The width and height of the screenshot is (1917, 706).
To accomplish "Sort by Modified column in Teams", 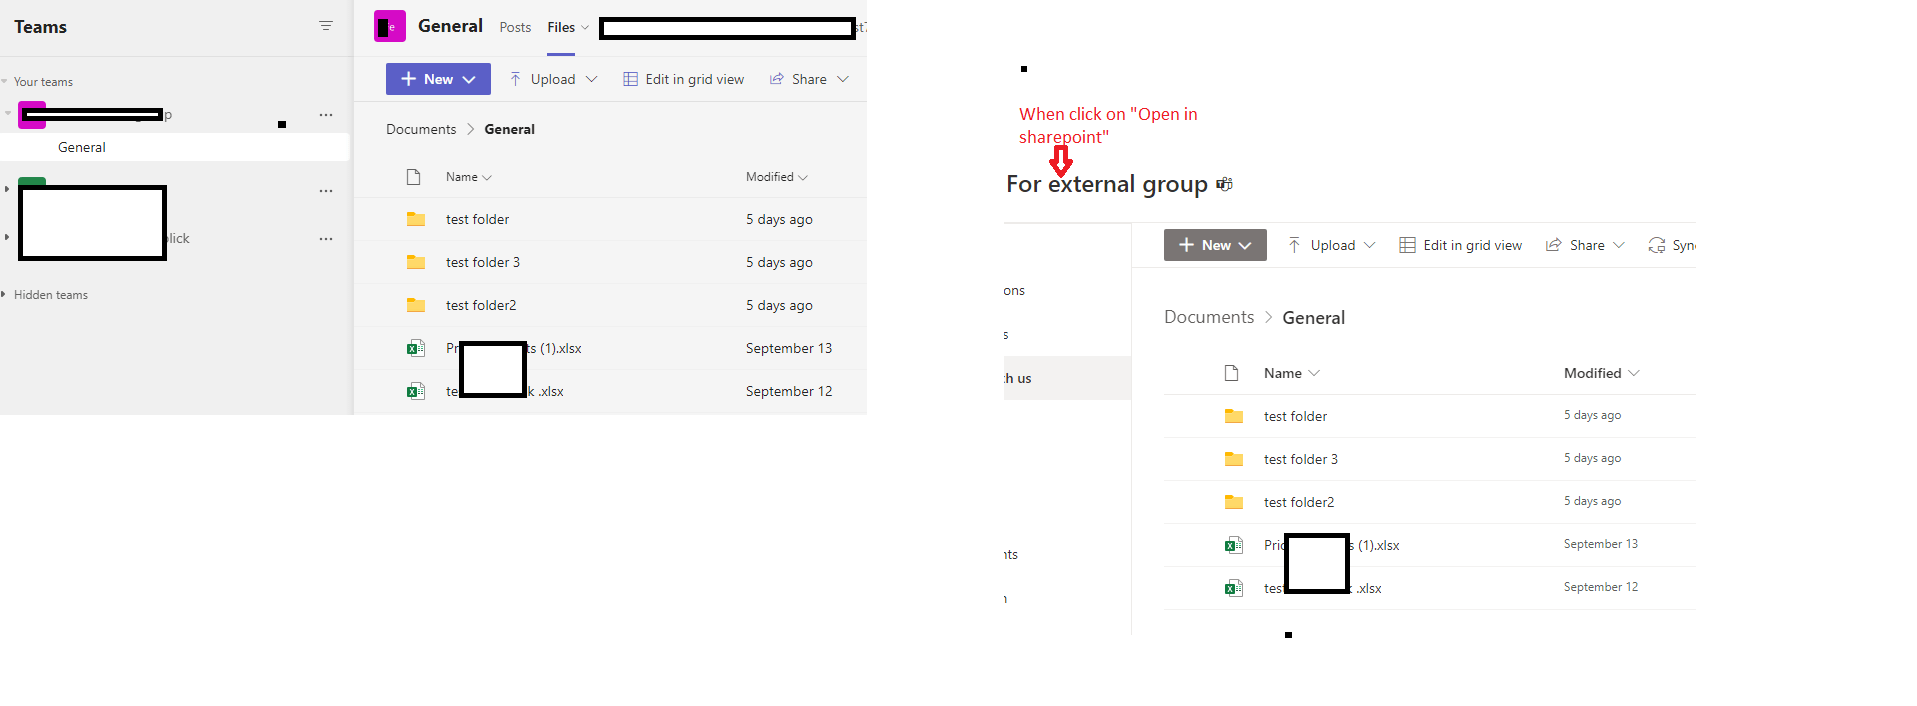I will coord(776,177).
